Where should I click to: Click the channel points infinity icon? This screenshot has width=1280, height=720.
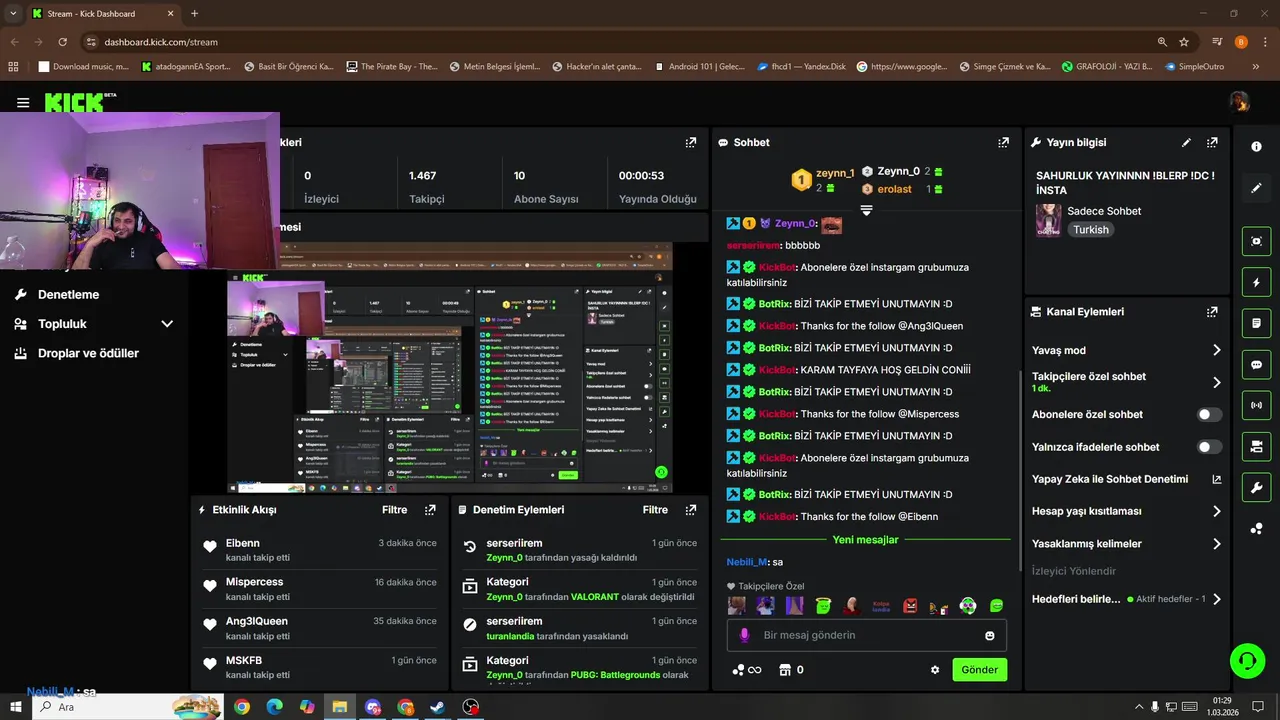point(746,670)
